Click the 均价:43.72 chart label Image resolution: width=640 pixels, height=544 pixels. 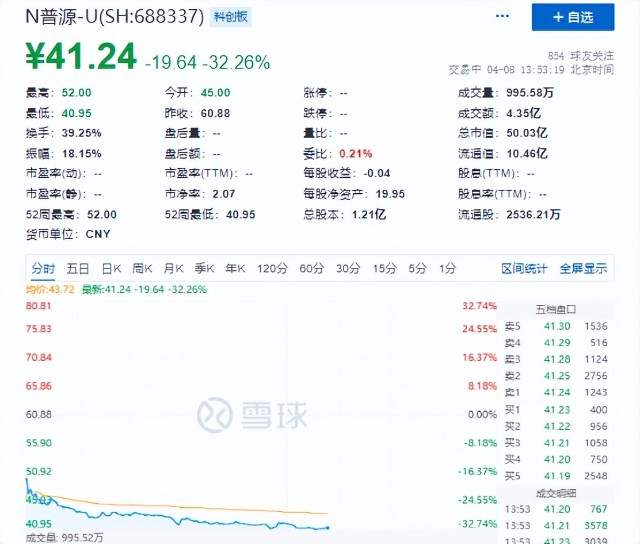[50, 289]
